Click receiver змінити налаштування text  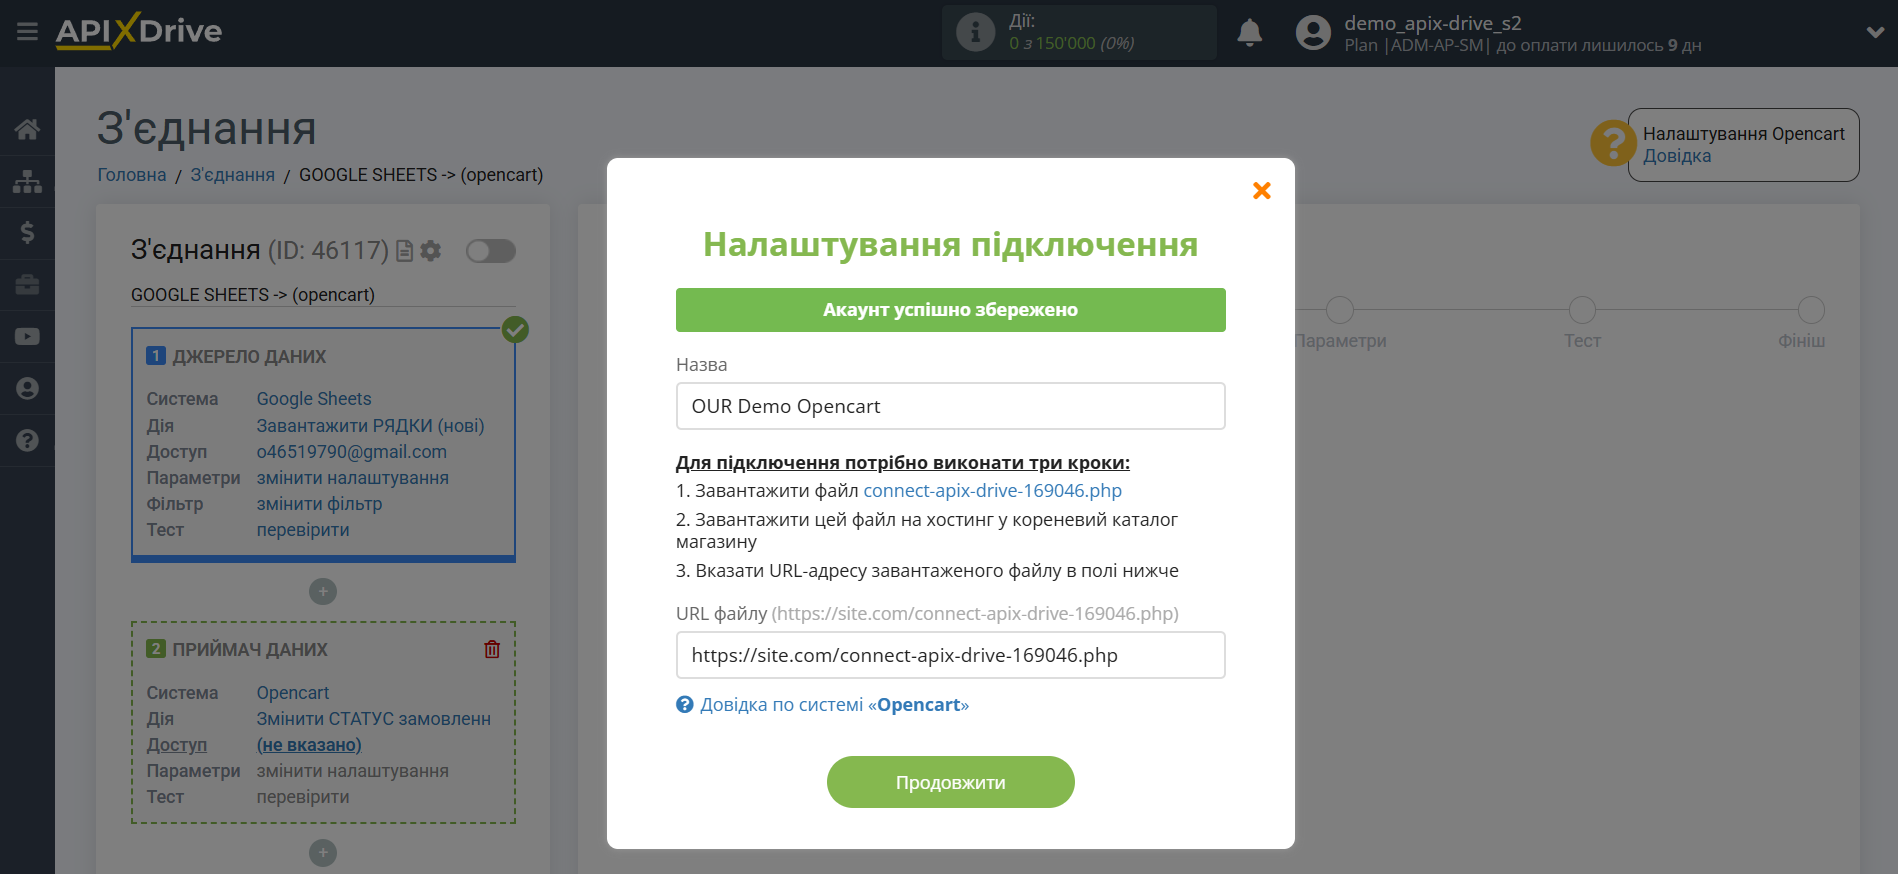pyautogui.click(x=353, y=771)
